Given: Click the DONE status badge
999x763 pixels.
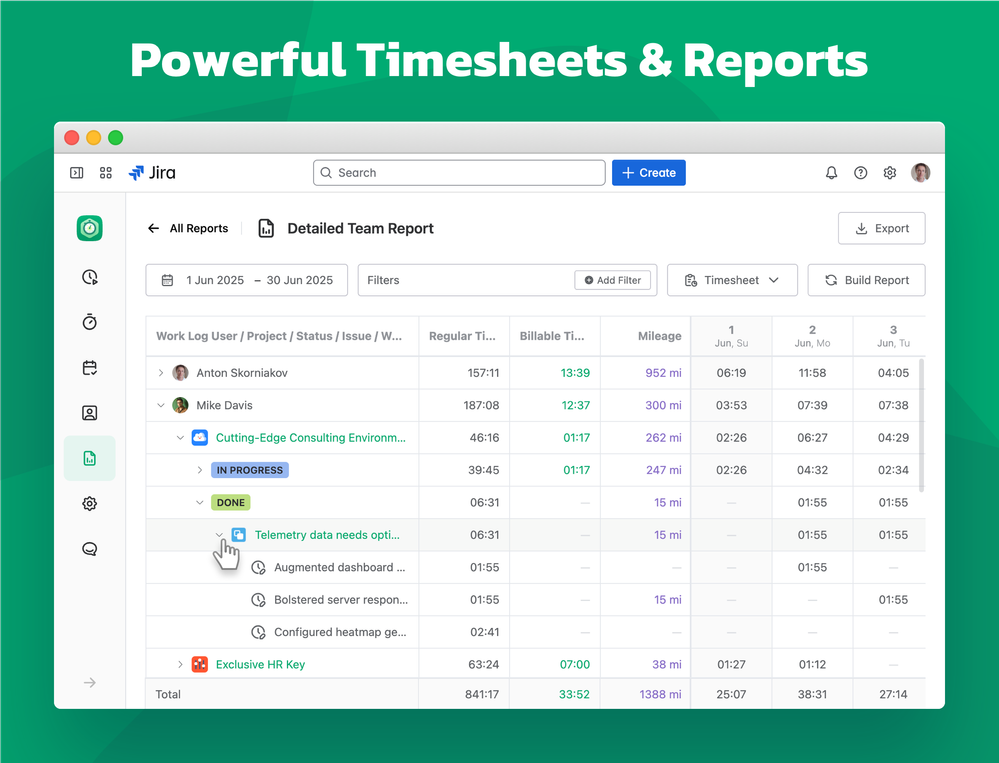Looking at the screenshot, I should 231,503.
